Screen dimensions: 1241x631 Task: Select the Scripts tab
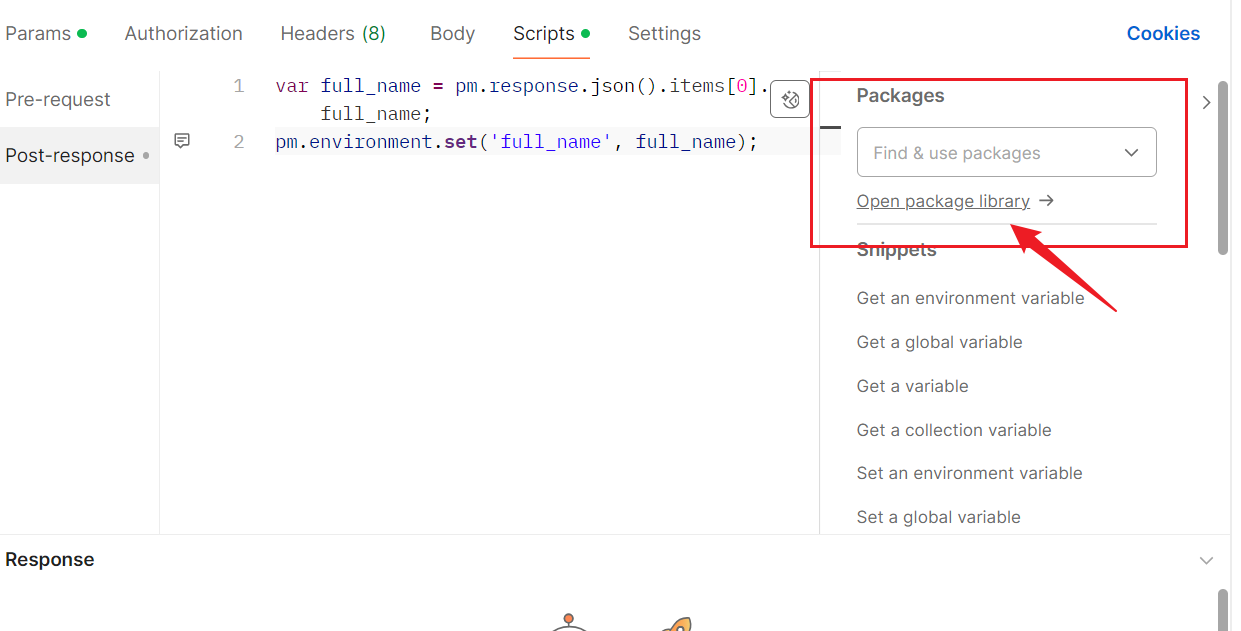pyautogui.click(x=551, y=33)
